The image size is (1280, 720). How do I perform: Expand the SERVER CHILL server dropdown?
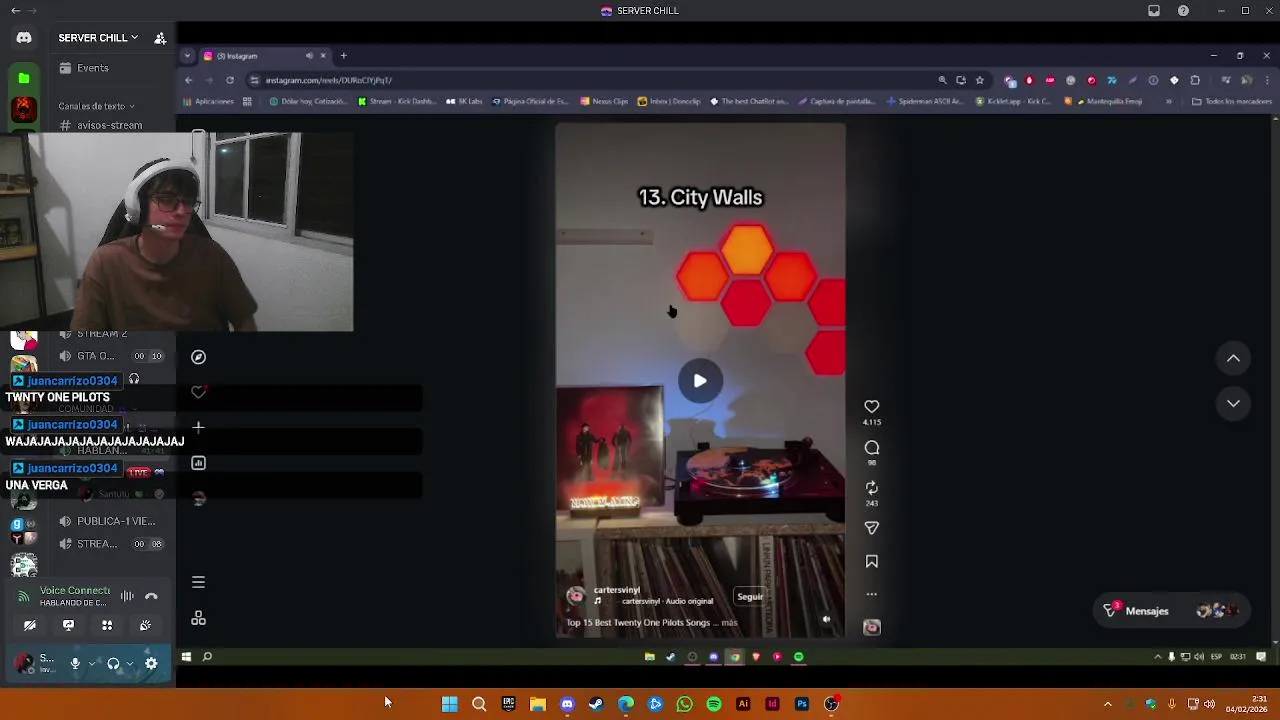[x=98, y=38]
